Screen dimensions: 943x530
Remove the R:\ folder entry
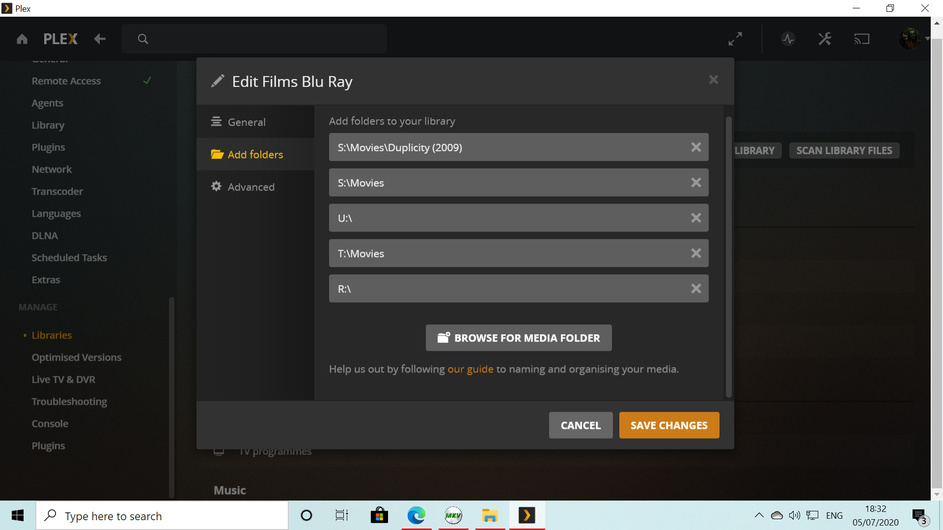coord(696,289)
